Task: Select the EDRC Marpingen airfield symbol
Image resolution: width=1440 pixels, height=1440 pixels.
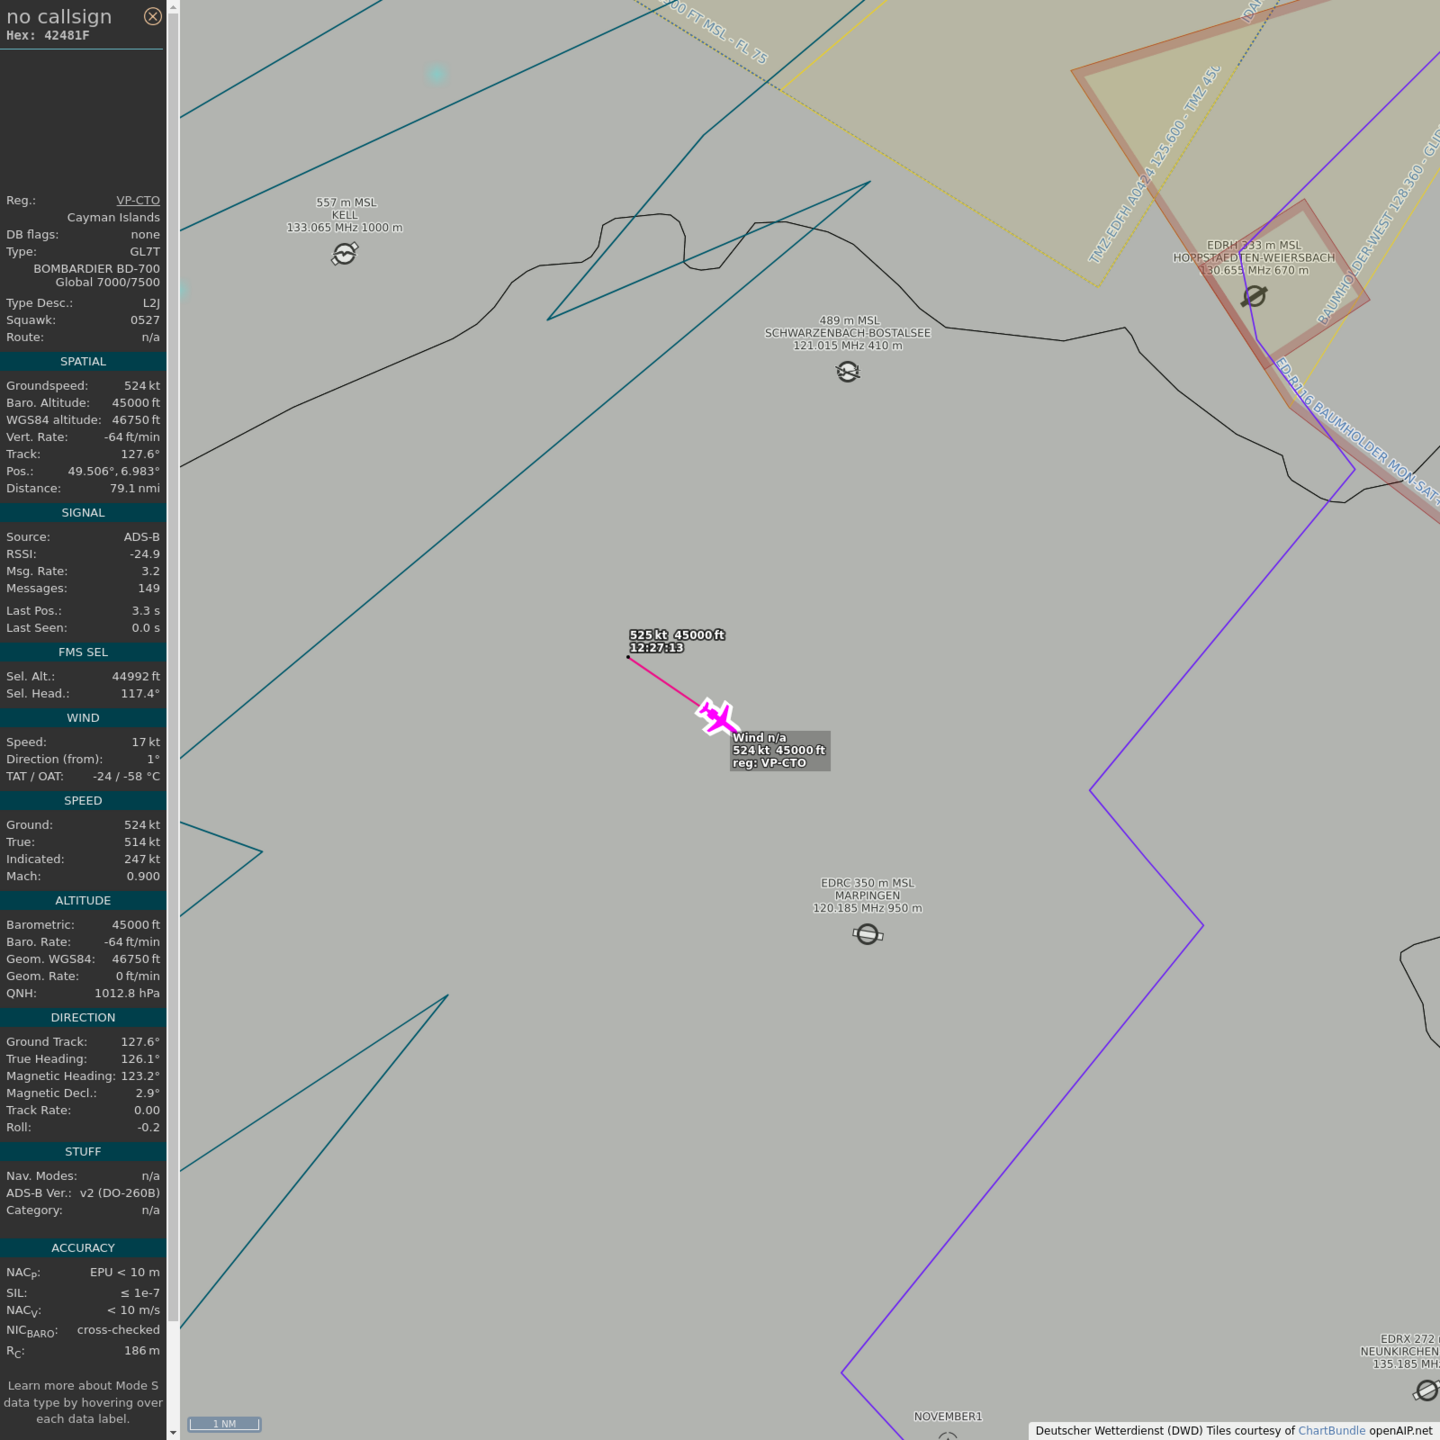Action: pyautogui.click(x=867, y=934)
